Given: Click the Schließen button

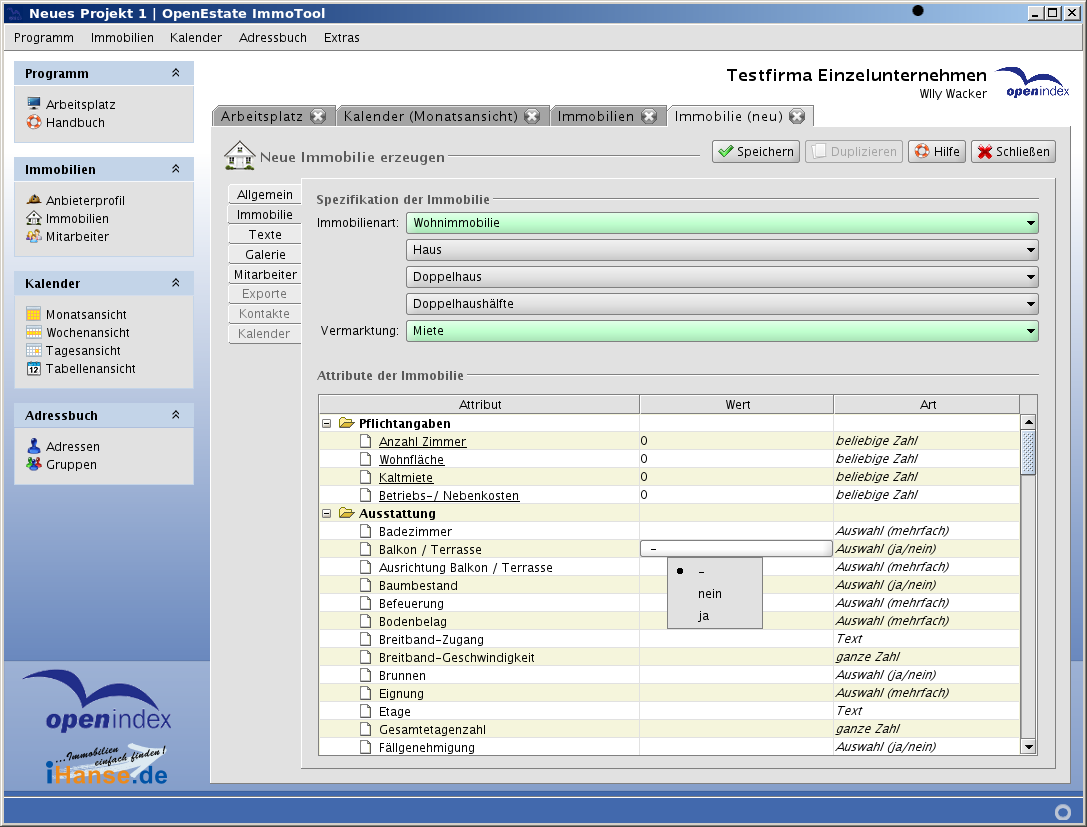Looking at the screenshot, I should pos(1013,152).
